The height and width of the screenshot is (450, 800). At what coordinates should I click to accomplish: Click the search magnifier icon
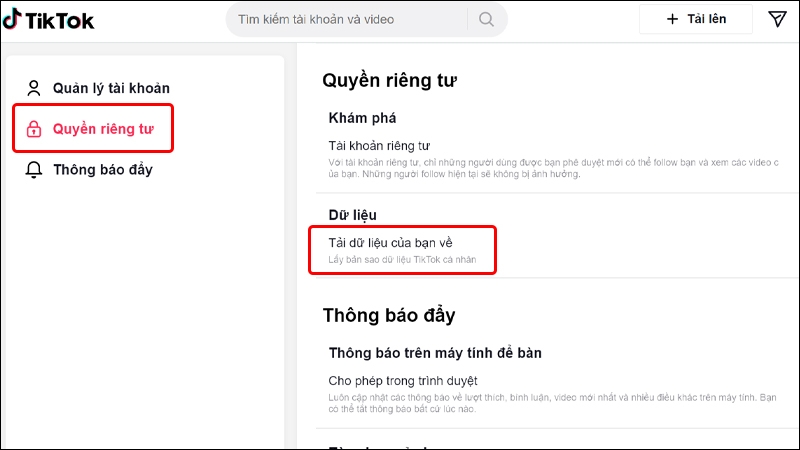pos(486,19)
